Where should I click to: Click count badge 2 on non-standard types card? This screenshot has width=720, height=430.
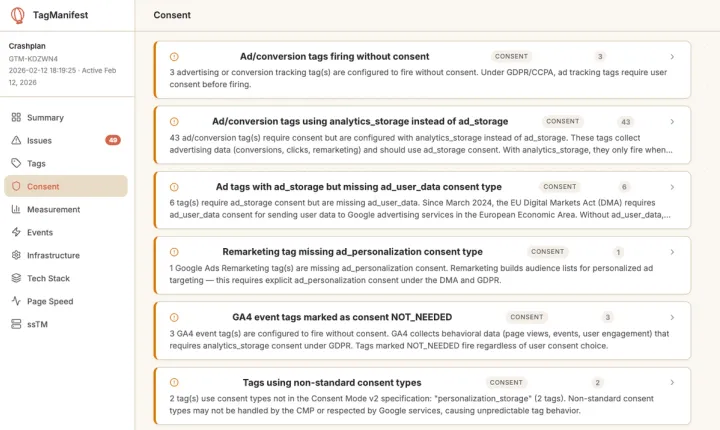pyautogui.click(x=597, y=382)
